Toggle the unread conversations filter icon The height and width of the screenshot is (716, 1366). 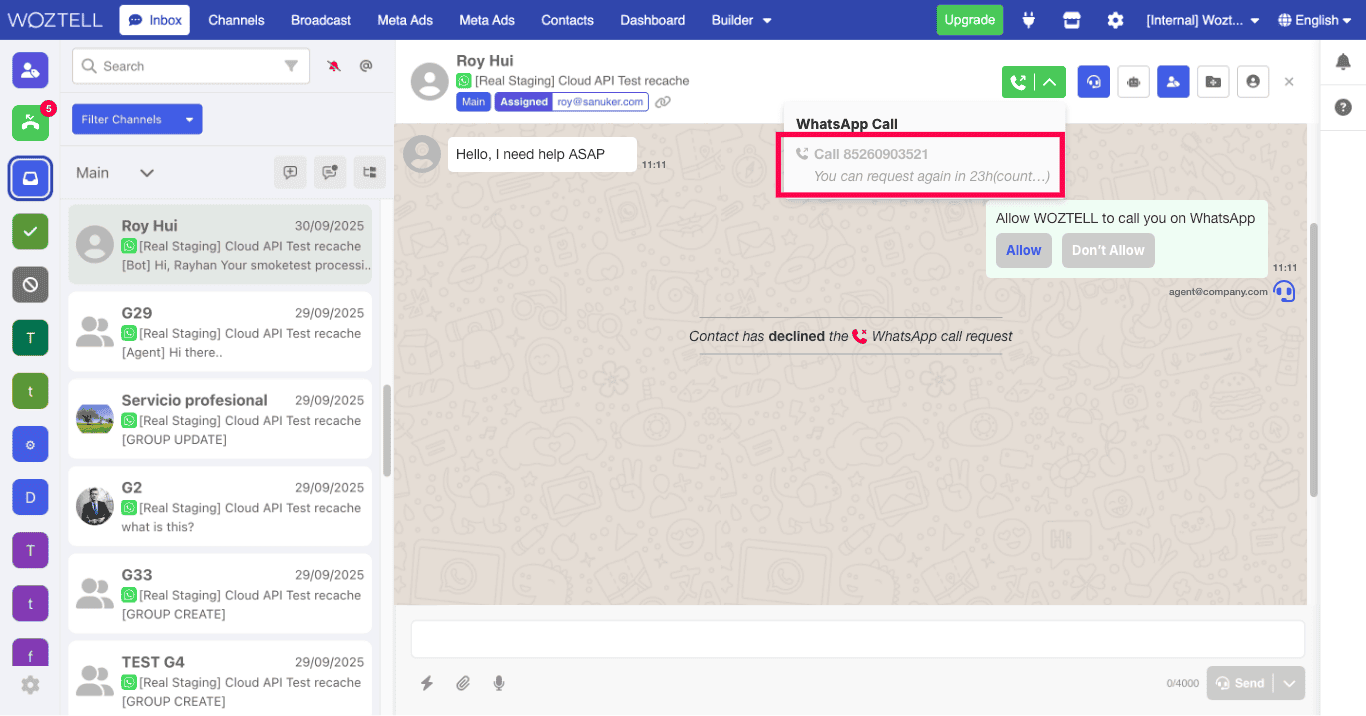tap(330, 172)
